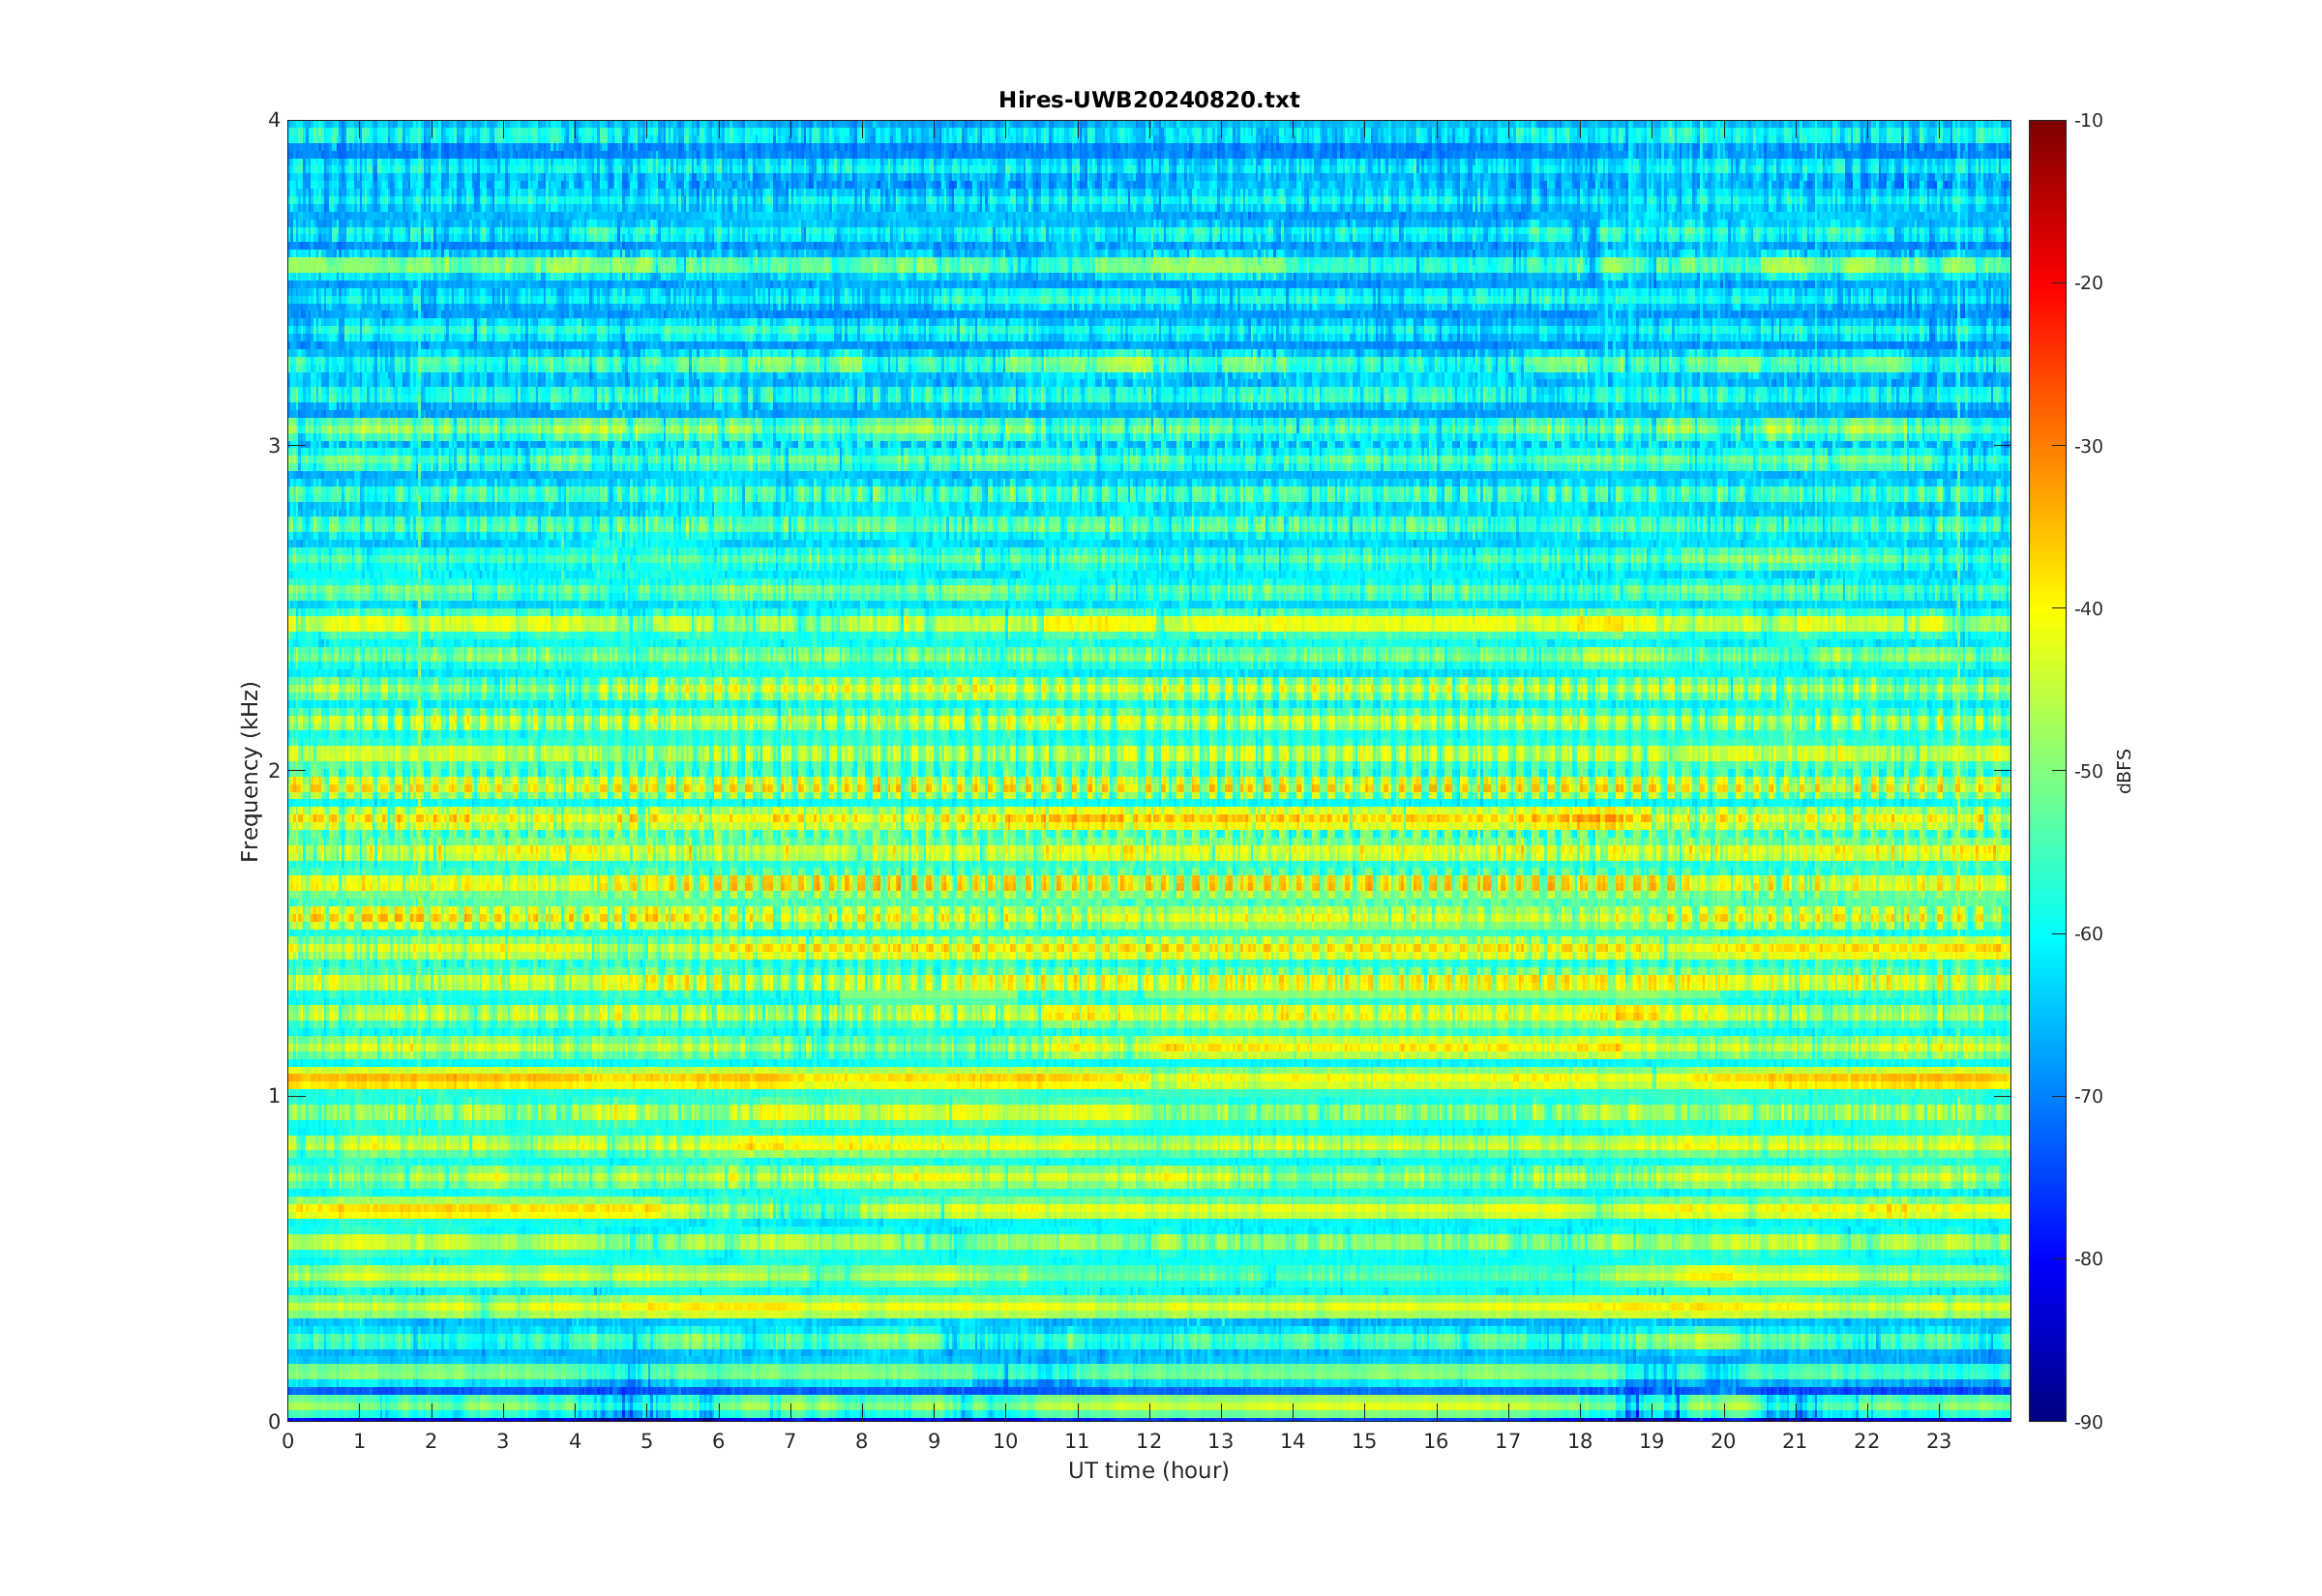
Task: Click the -50 colorbar tick label
Action: 2088,771
